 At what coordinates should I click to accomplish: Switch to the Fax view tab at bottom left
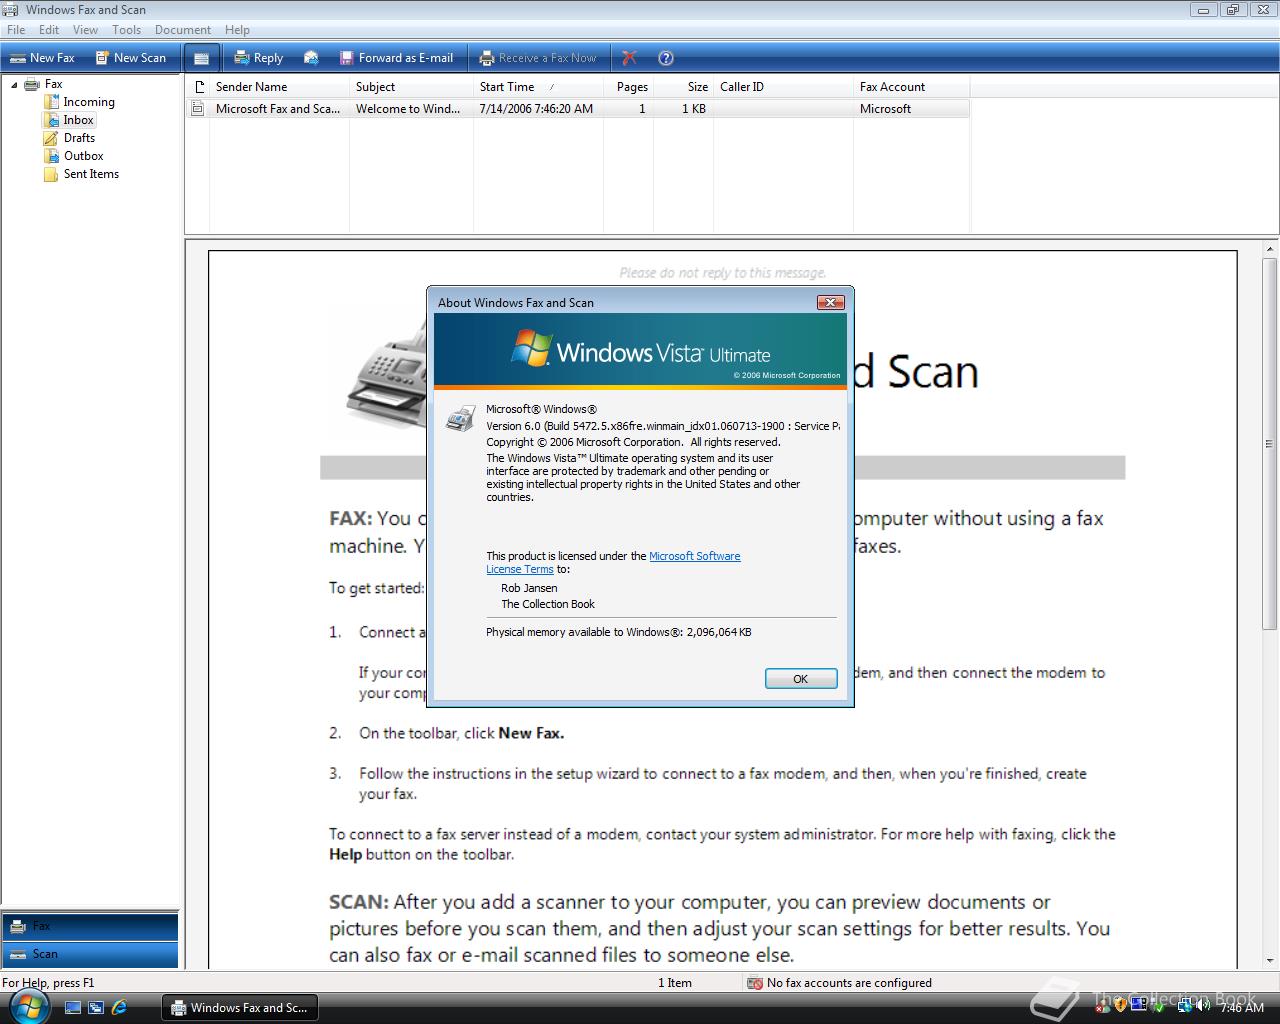click(90, 926)
